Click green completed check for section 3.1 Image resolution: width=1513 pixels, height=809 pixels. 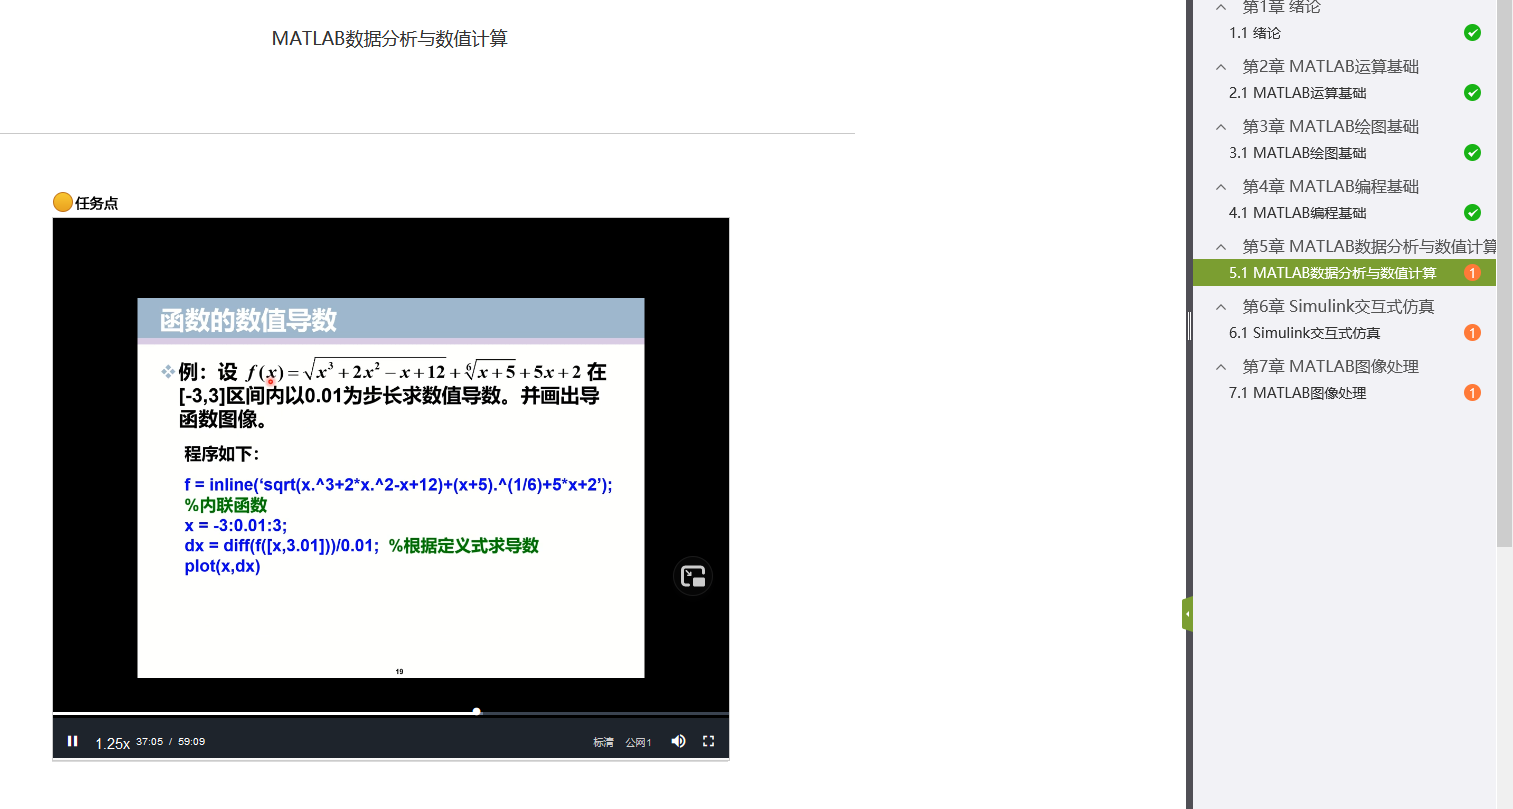(1472, 153)
